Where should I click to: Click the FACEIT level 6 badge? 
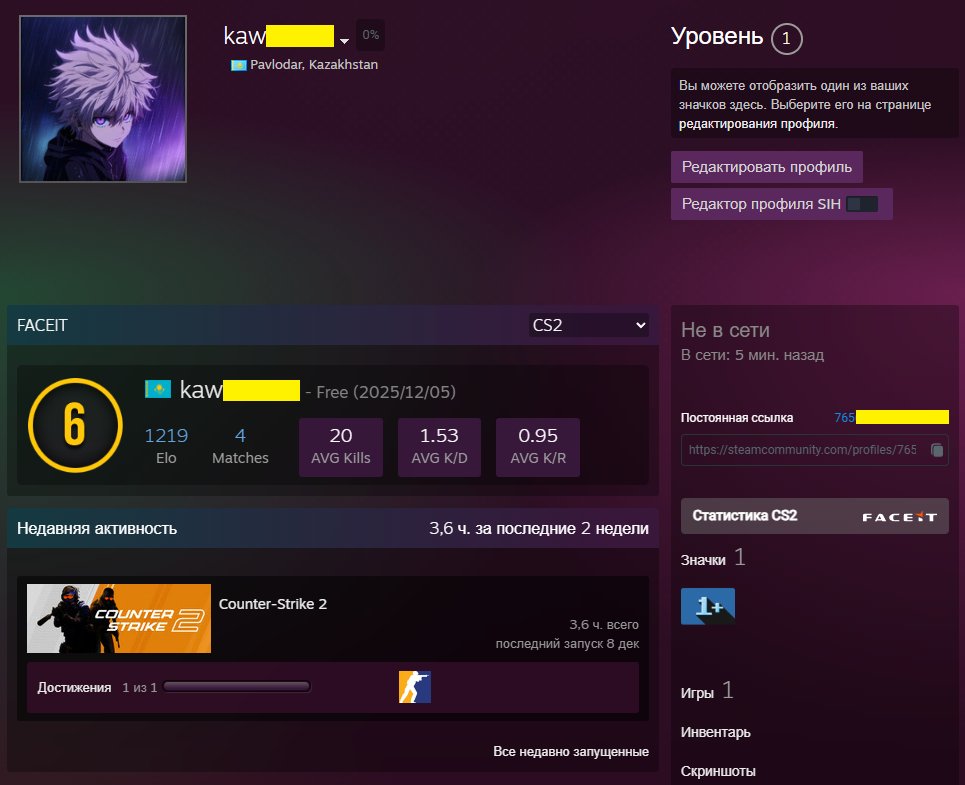[x=74, y=425]
